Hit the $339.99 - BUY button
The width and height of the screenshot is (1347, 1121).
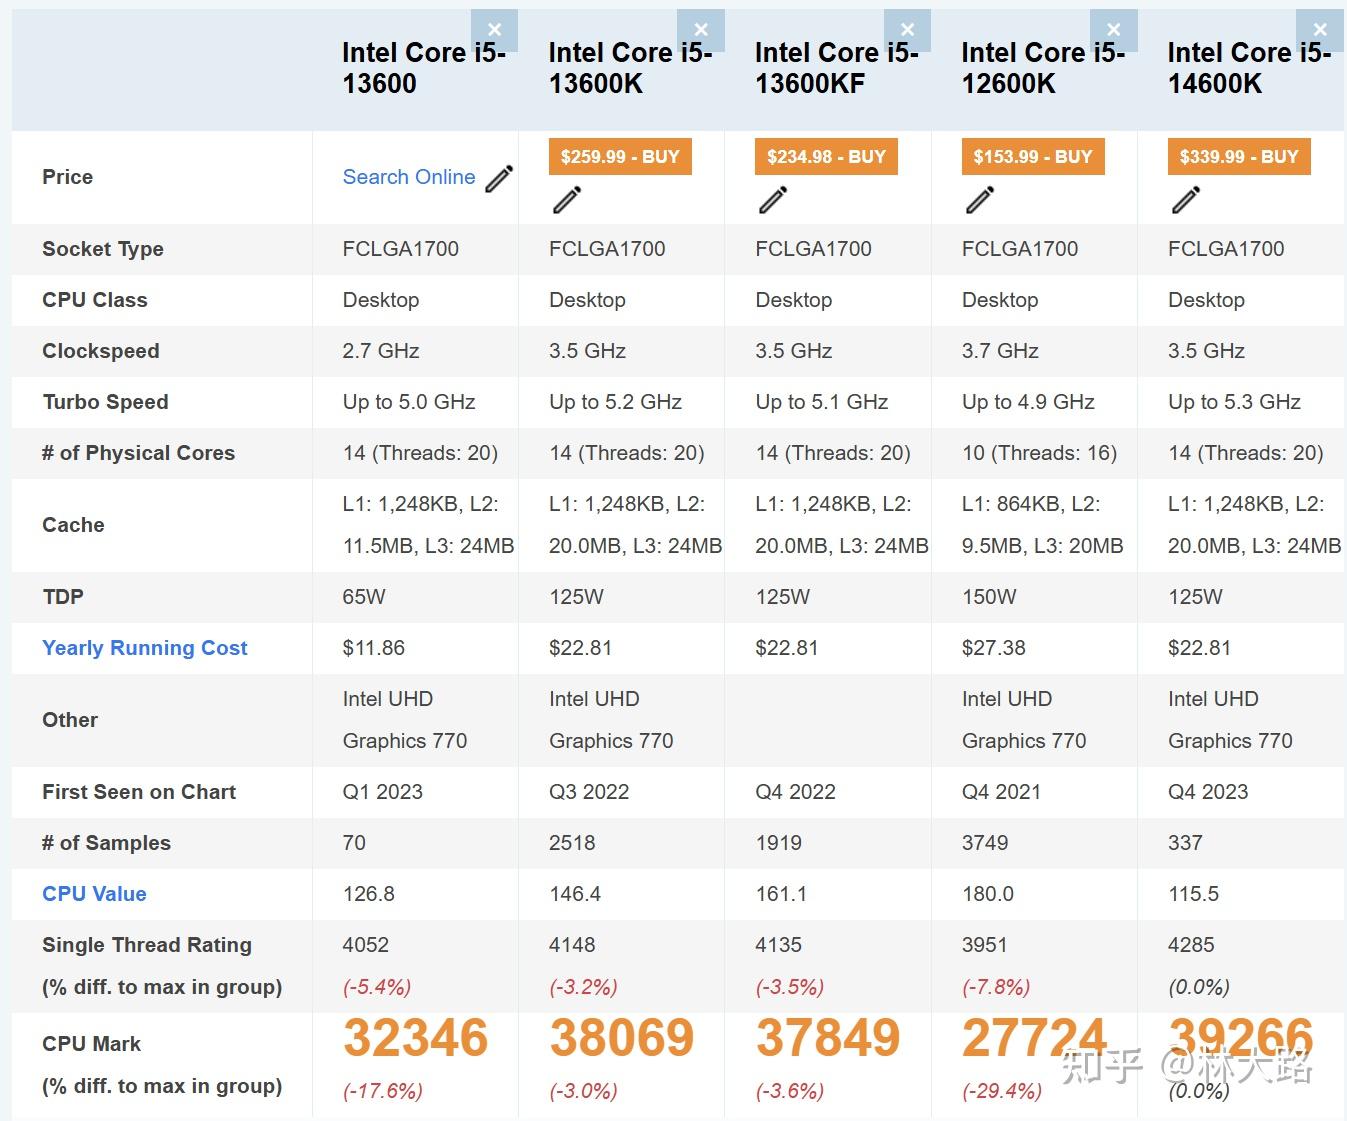click(x=1239, y=157)
